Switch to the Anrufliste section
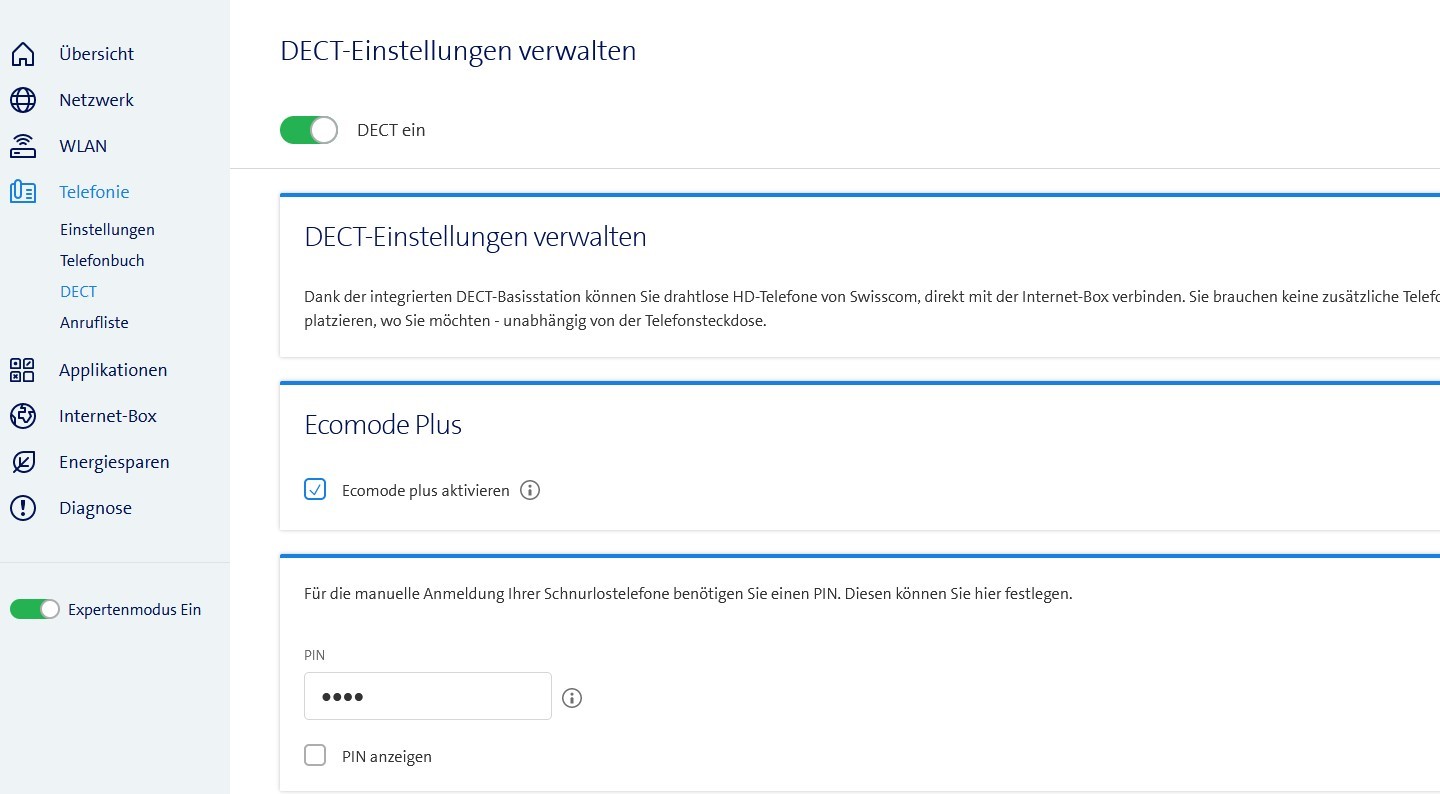The width and height of the screenshot is (1440, 794). point(94,322)
